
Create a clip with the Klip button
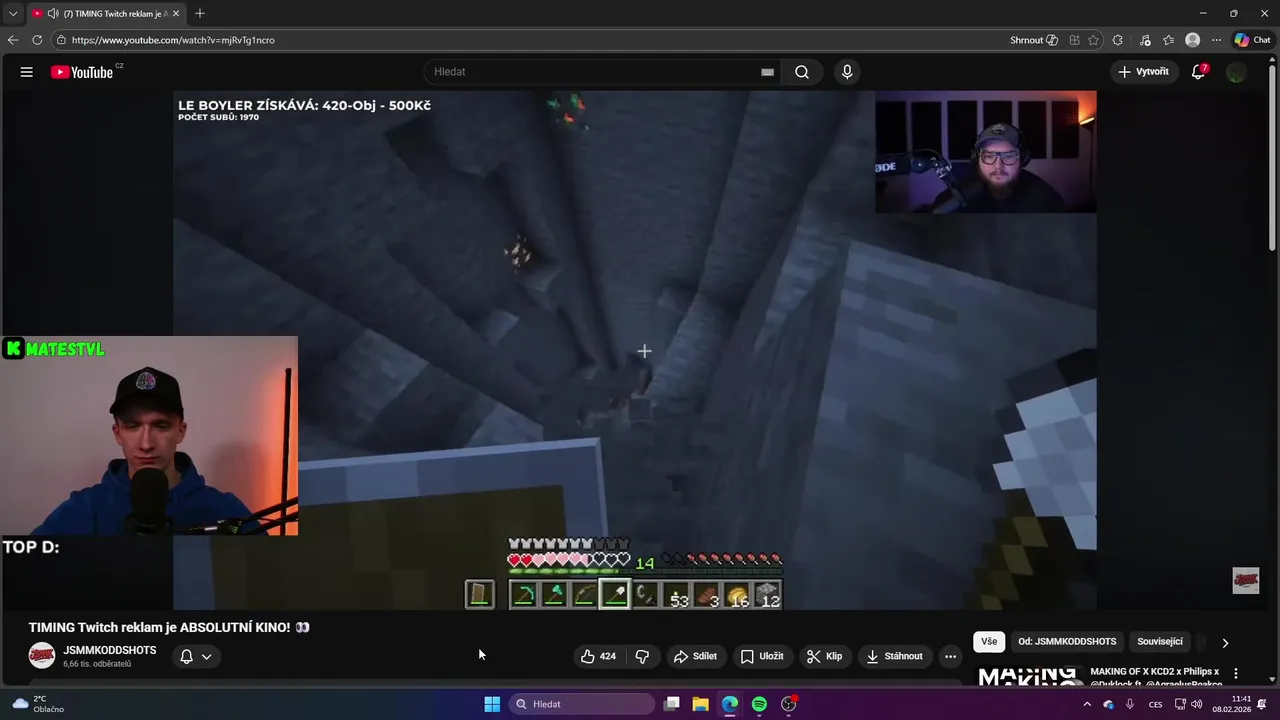point(825,656)
